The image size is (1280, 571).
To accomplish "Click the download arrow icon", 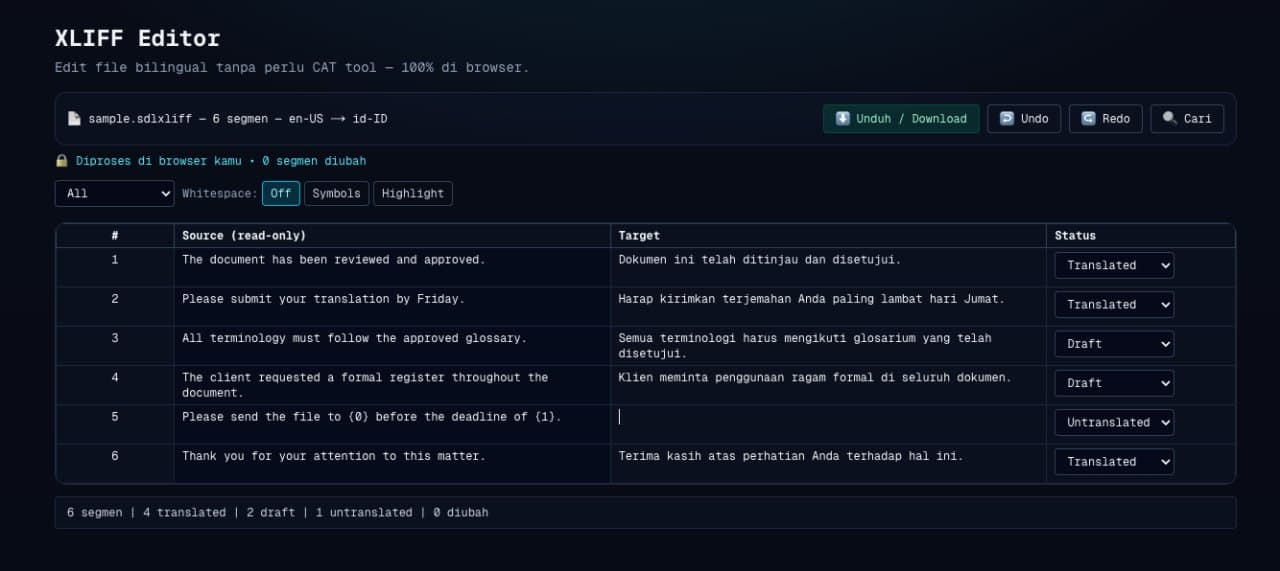I will coord(843,118).
